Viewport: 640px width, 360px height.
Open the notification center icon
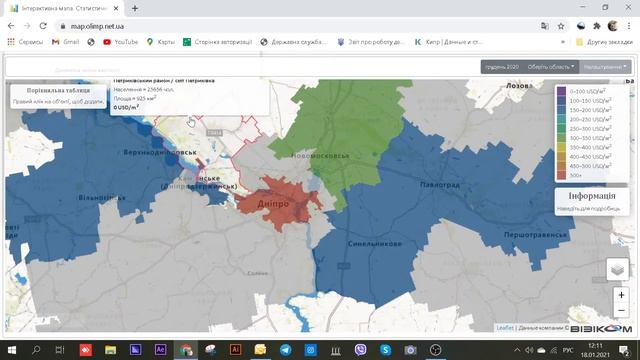624,350
